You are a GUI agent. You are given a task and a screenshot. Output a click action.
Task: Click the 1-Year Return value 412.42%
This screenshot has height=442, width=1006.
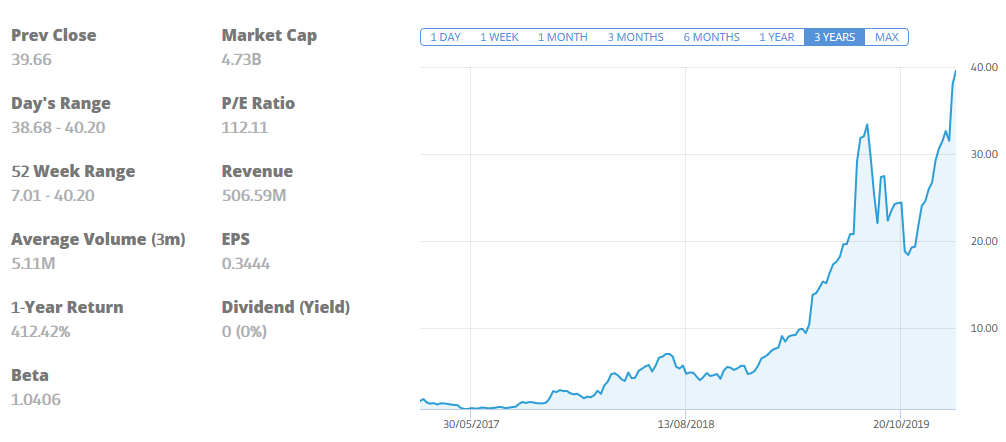coord(41,331)
